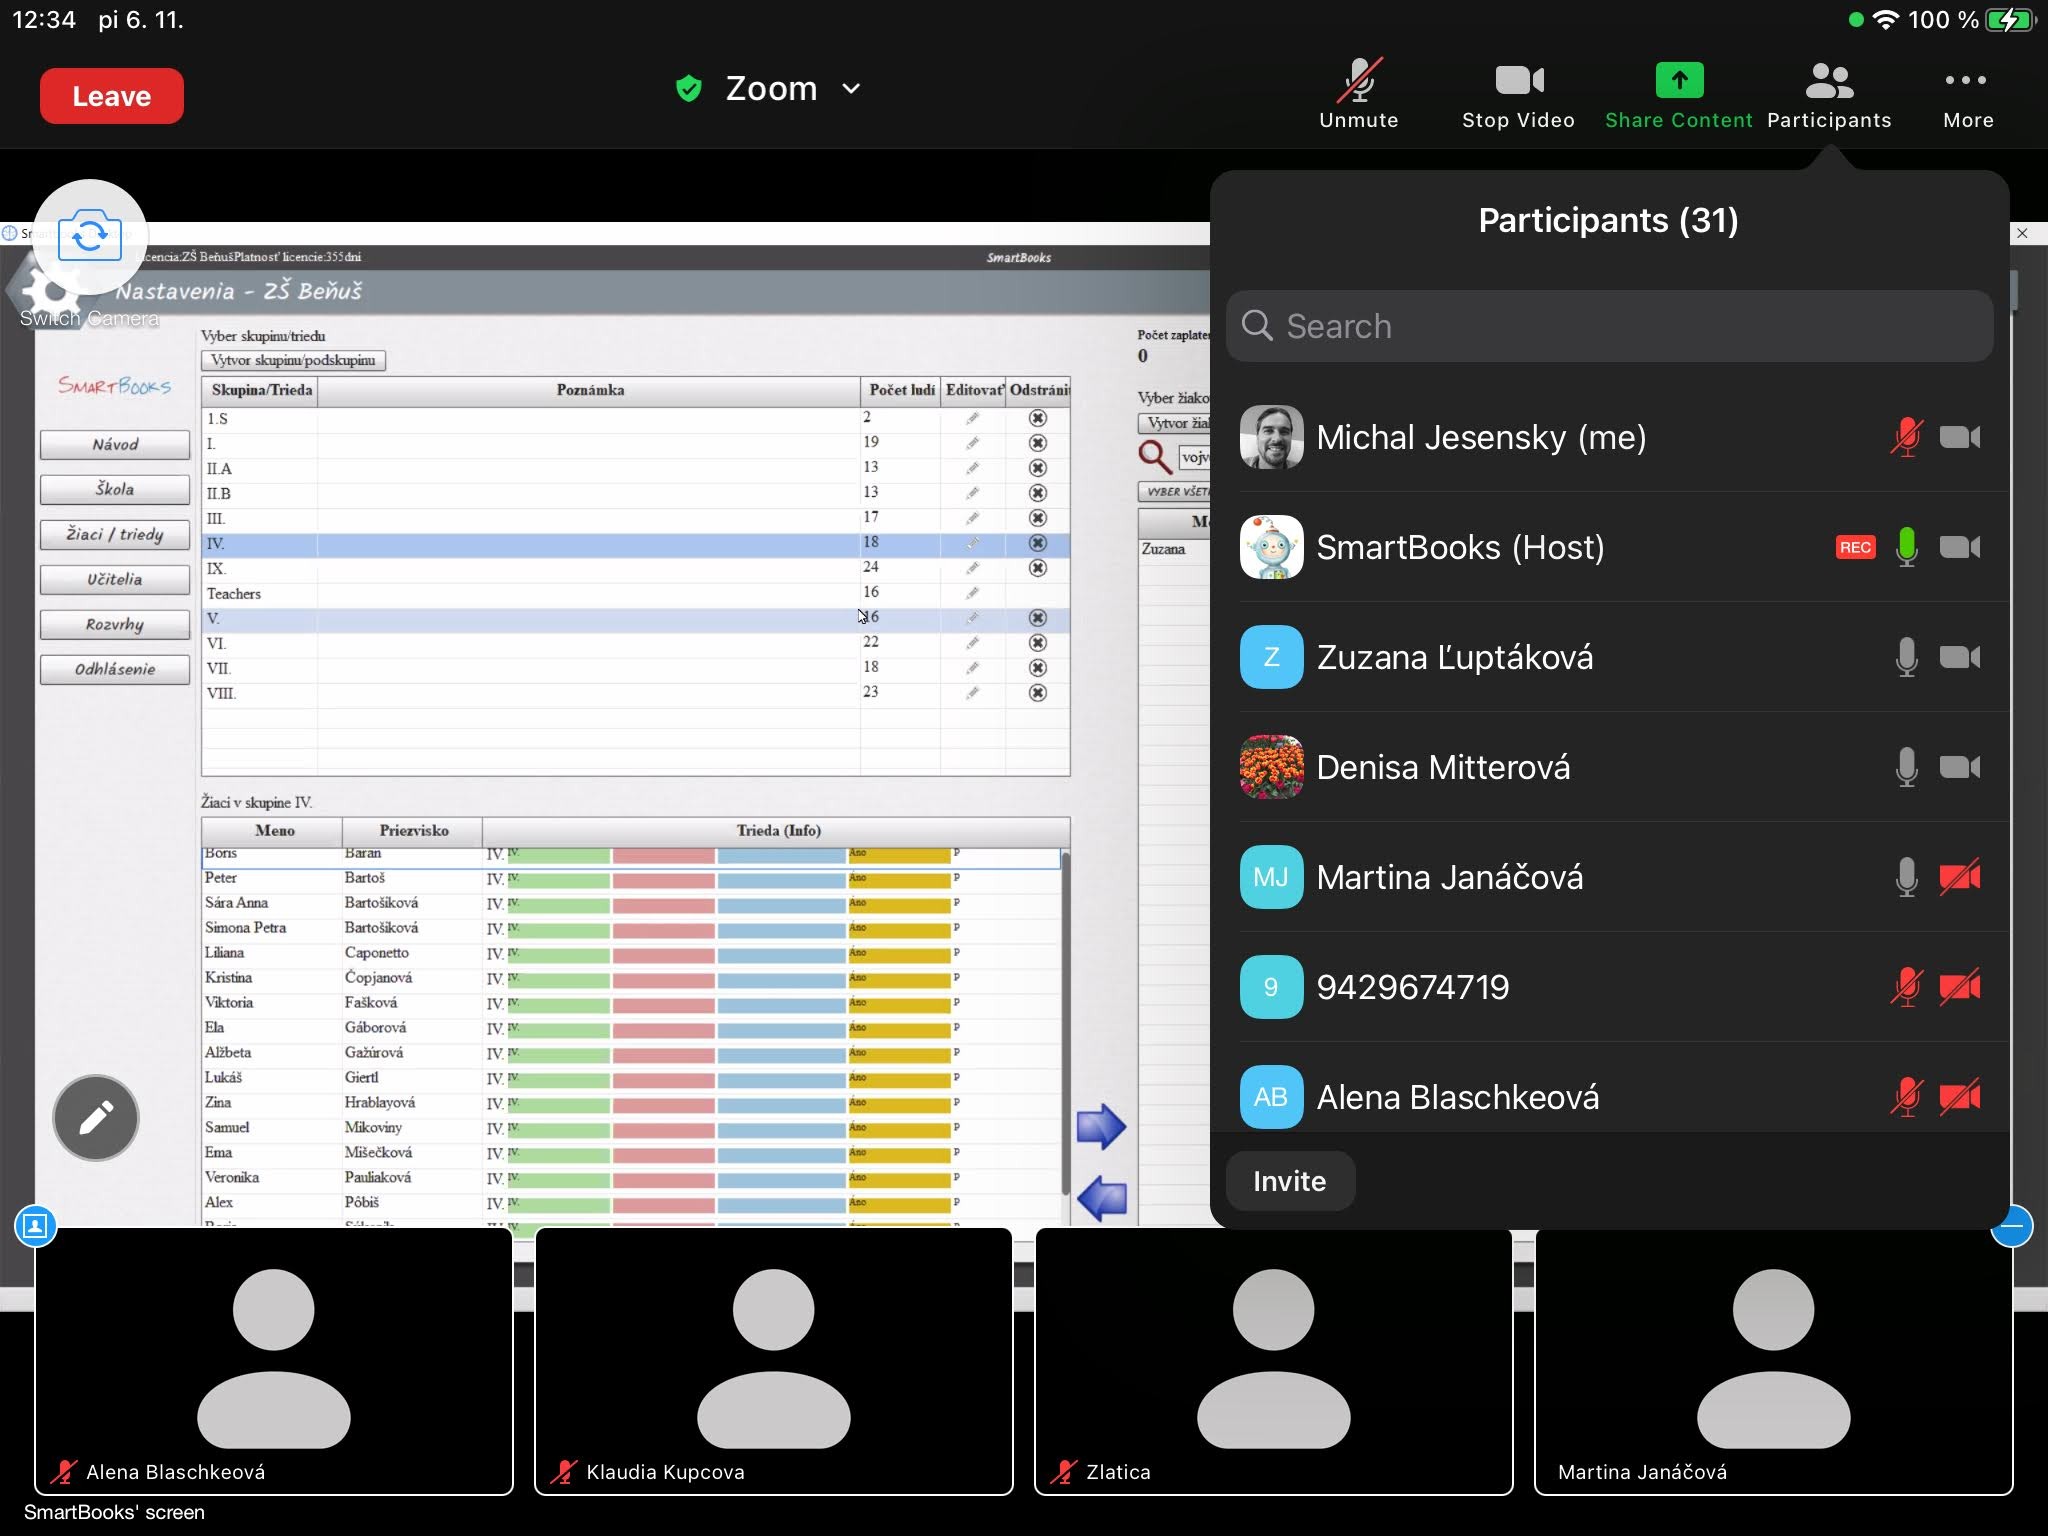
Task: Click edit pencil for group 1.S
Action: click(x=972, y=418)
